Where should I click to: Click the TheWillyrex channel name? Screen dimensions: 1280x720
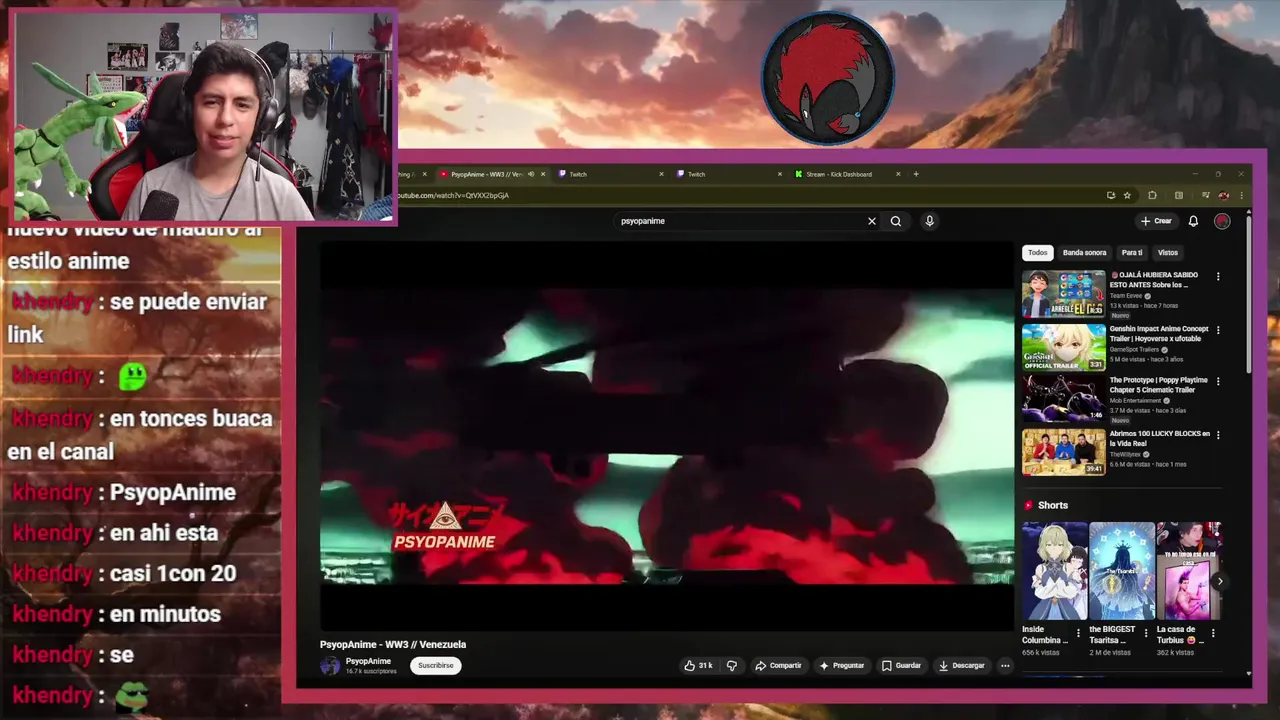coord(1125,454)
